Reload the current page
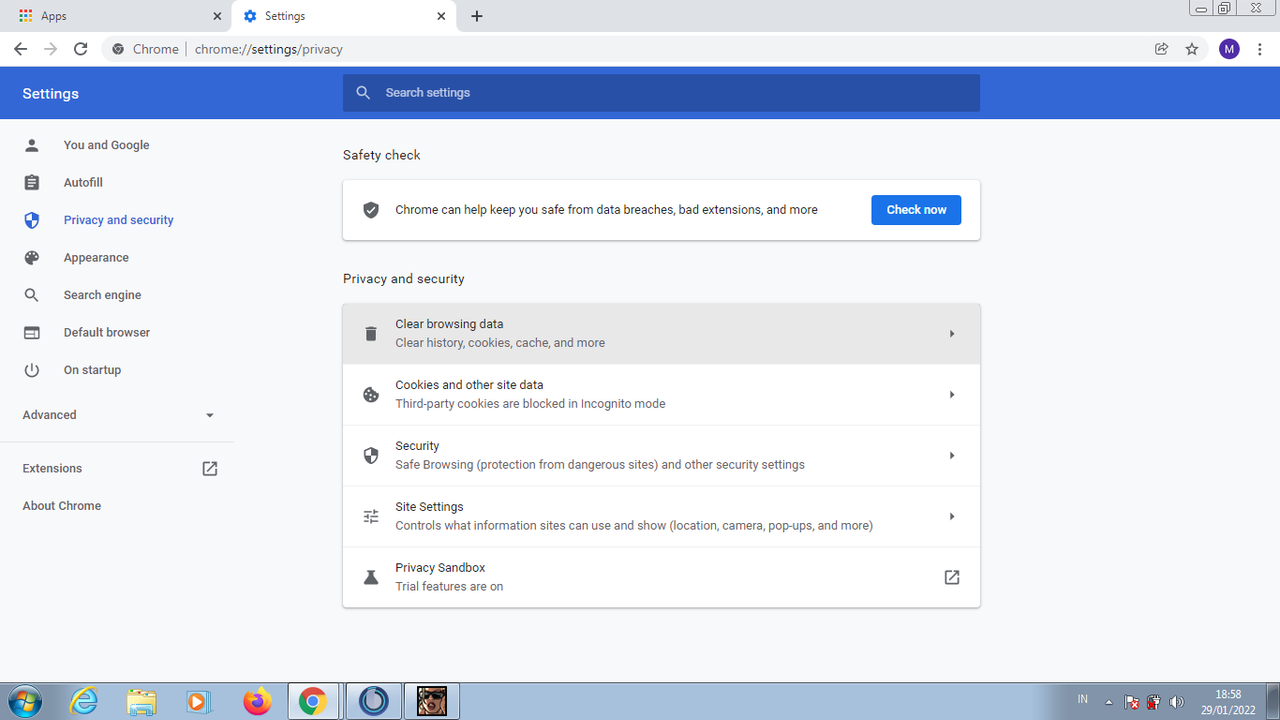Image resolution: width=1280 pixels, height=720 pixels. (81, 49)
